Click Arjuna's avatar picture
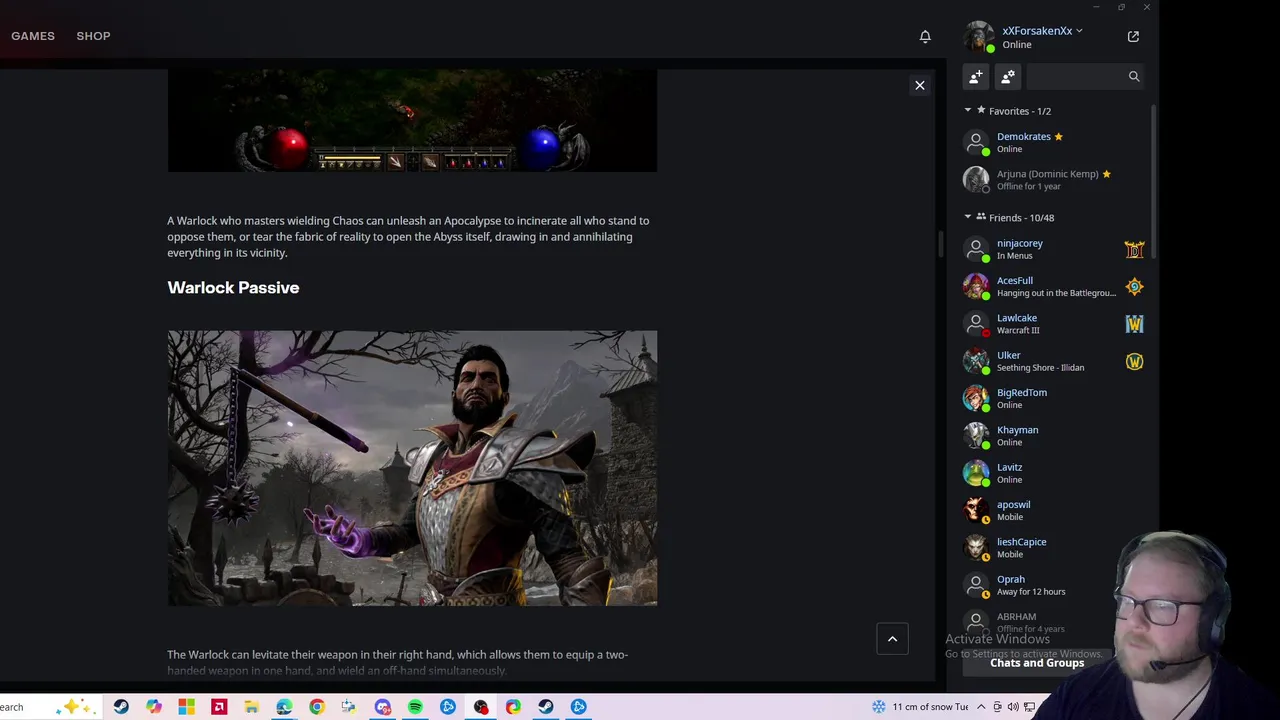 (976, 180)
